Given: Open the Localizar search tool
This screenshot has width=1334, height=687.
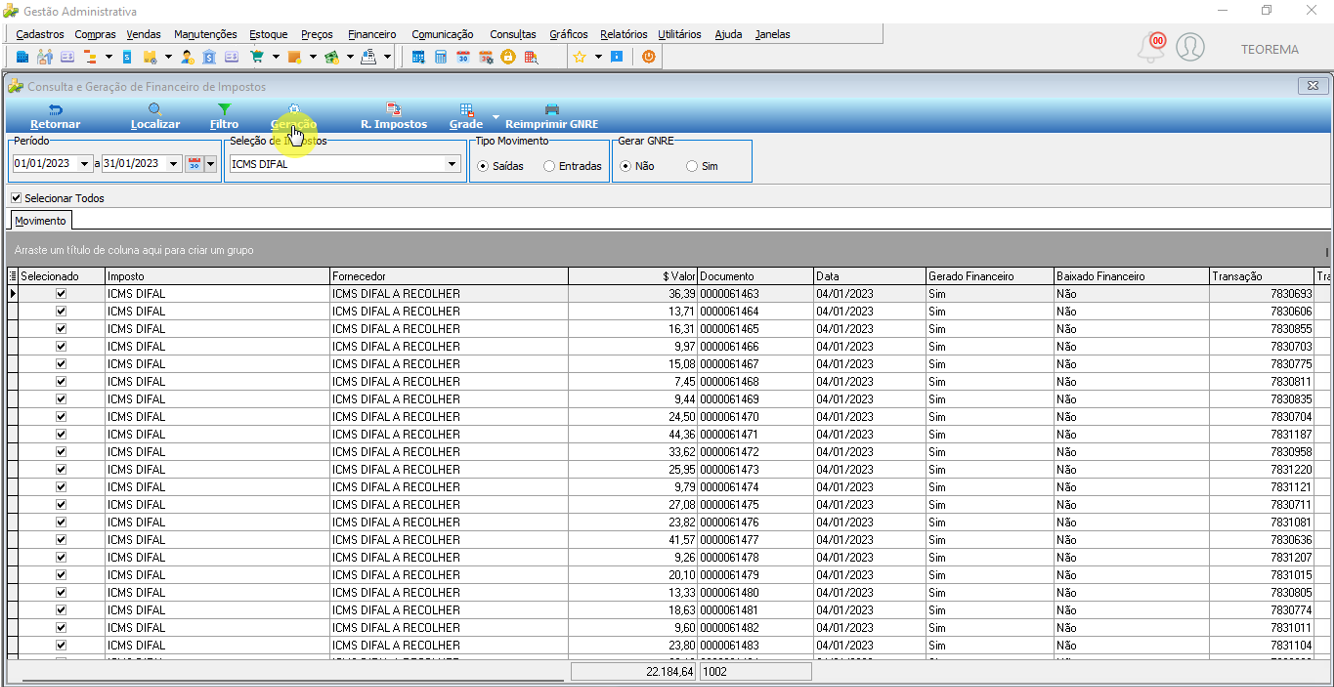Looking at the screenshot, I should click(155, 116).
